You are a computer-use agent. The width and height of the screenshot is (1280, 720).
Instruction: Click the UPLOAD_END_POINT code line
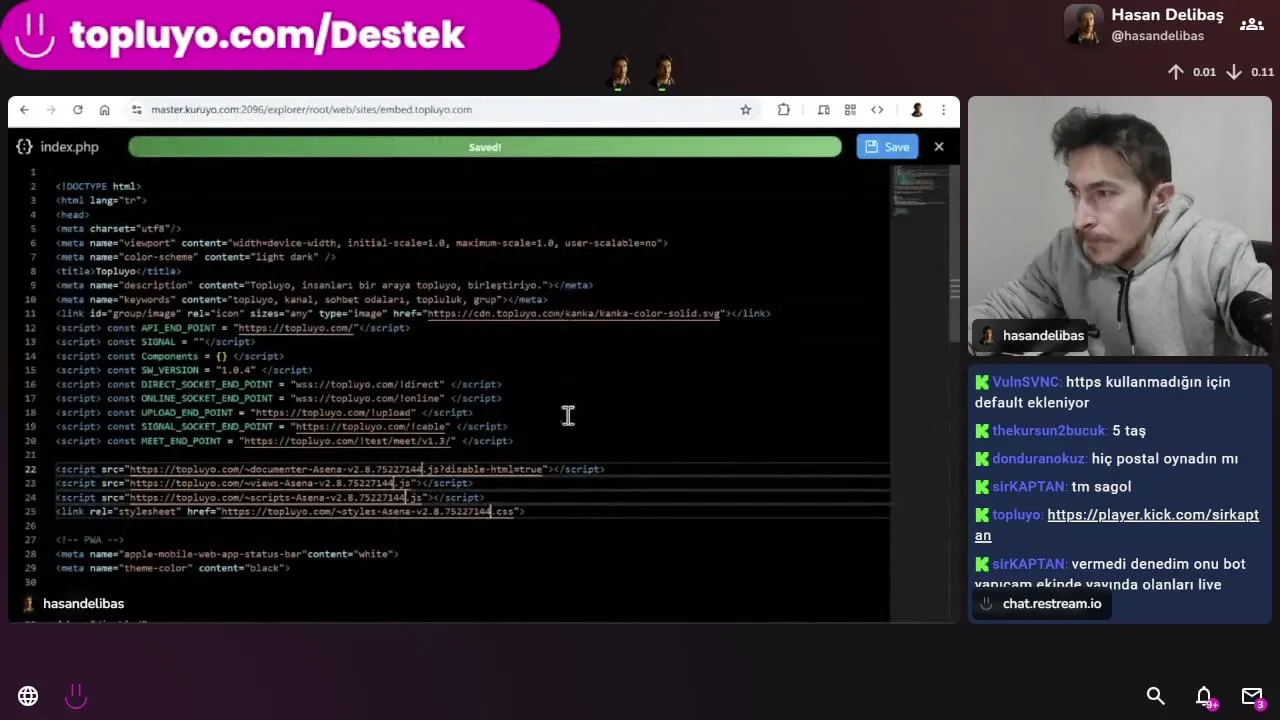264,412
